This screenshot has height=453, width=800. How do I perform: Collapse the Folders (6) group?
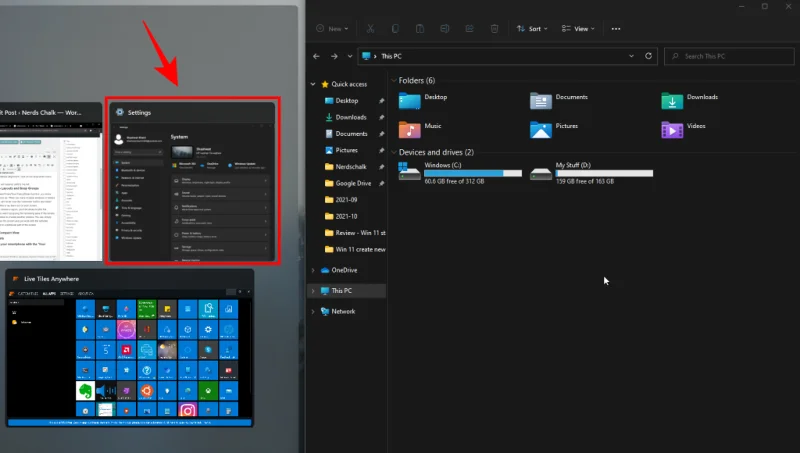(x=394, y=81)
